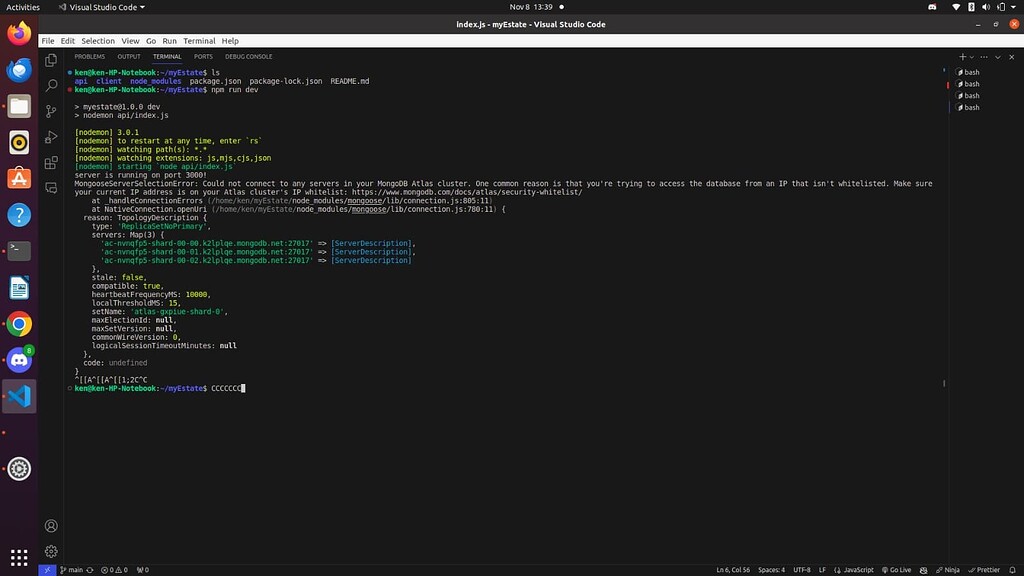Click the Copilot icon in status bar
1024x576 pixels.
[923, 570]
